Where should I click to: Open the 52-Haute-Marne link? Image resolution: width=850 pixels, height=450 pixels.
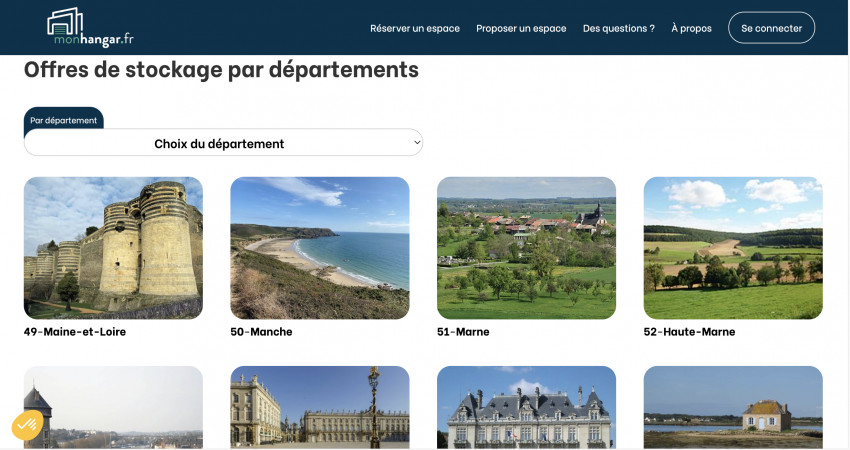[x=689, y=332]
